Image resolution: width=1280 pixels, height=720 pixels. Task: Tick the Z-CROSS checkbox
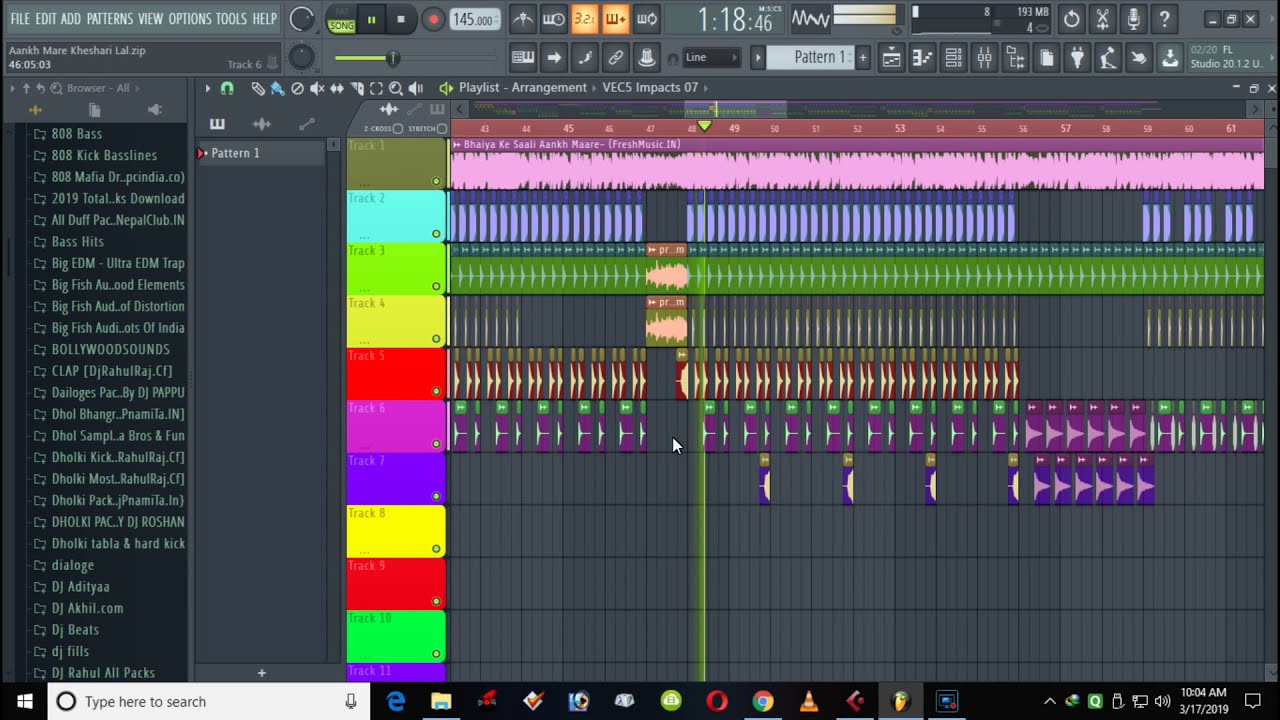[x=398, y=129]
